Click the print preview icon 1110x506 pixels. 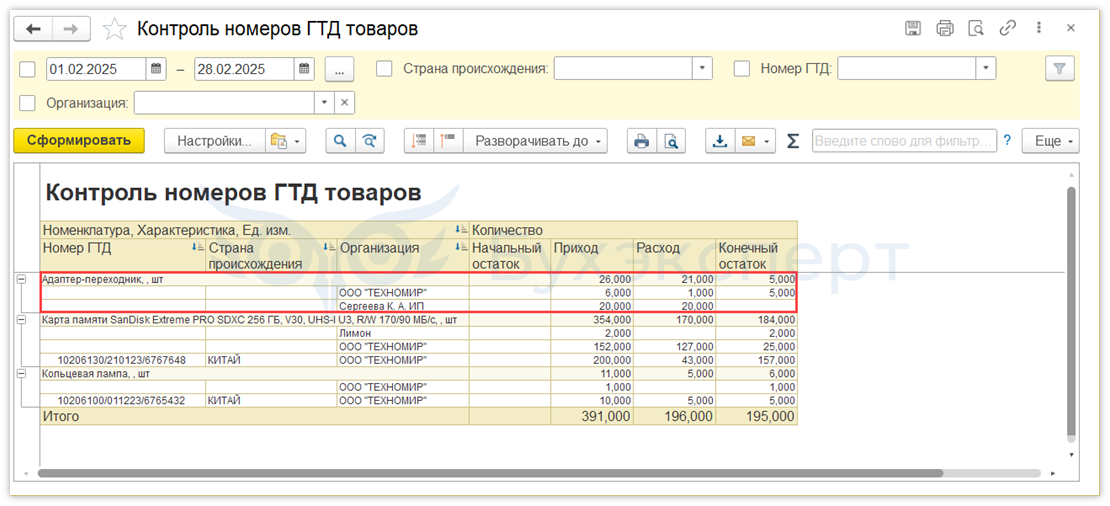pyautogui.click(x=672, y=141)
